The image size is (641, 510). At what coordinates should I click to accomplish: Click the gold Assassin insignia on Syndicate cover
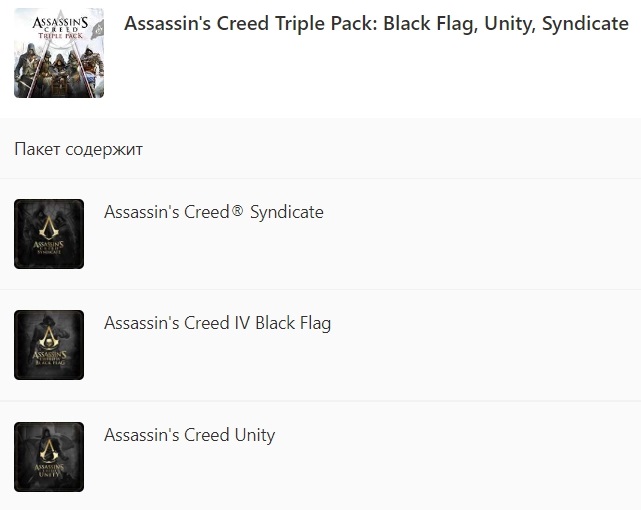coord(49,227)
